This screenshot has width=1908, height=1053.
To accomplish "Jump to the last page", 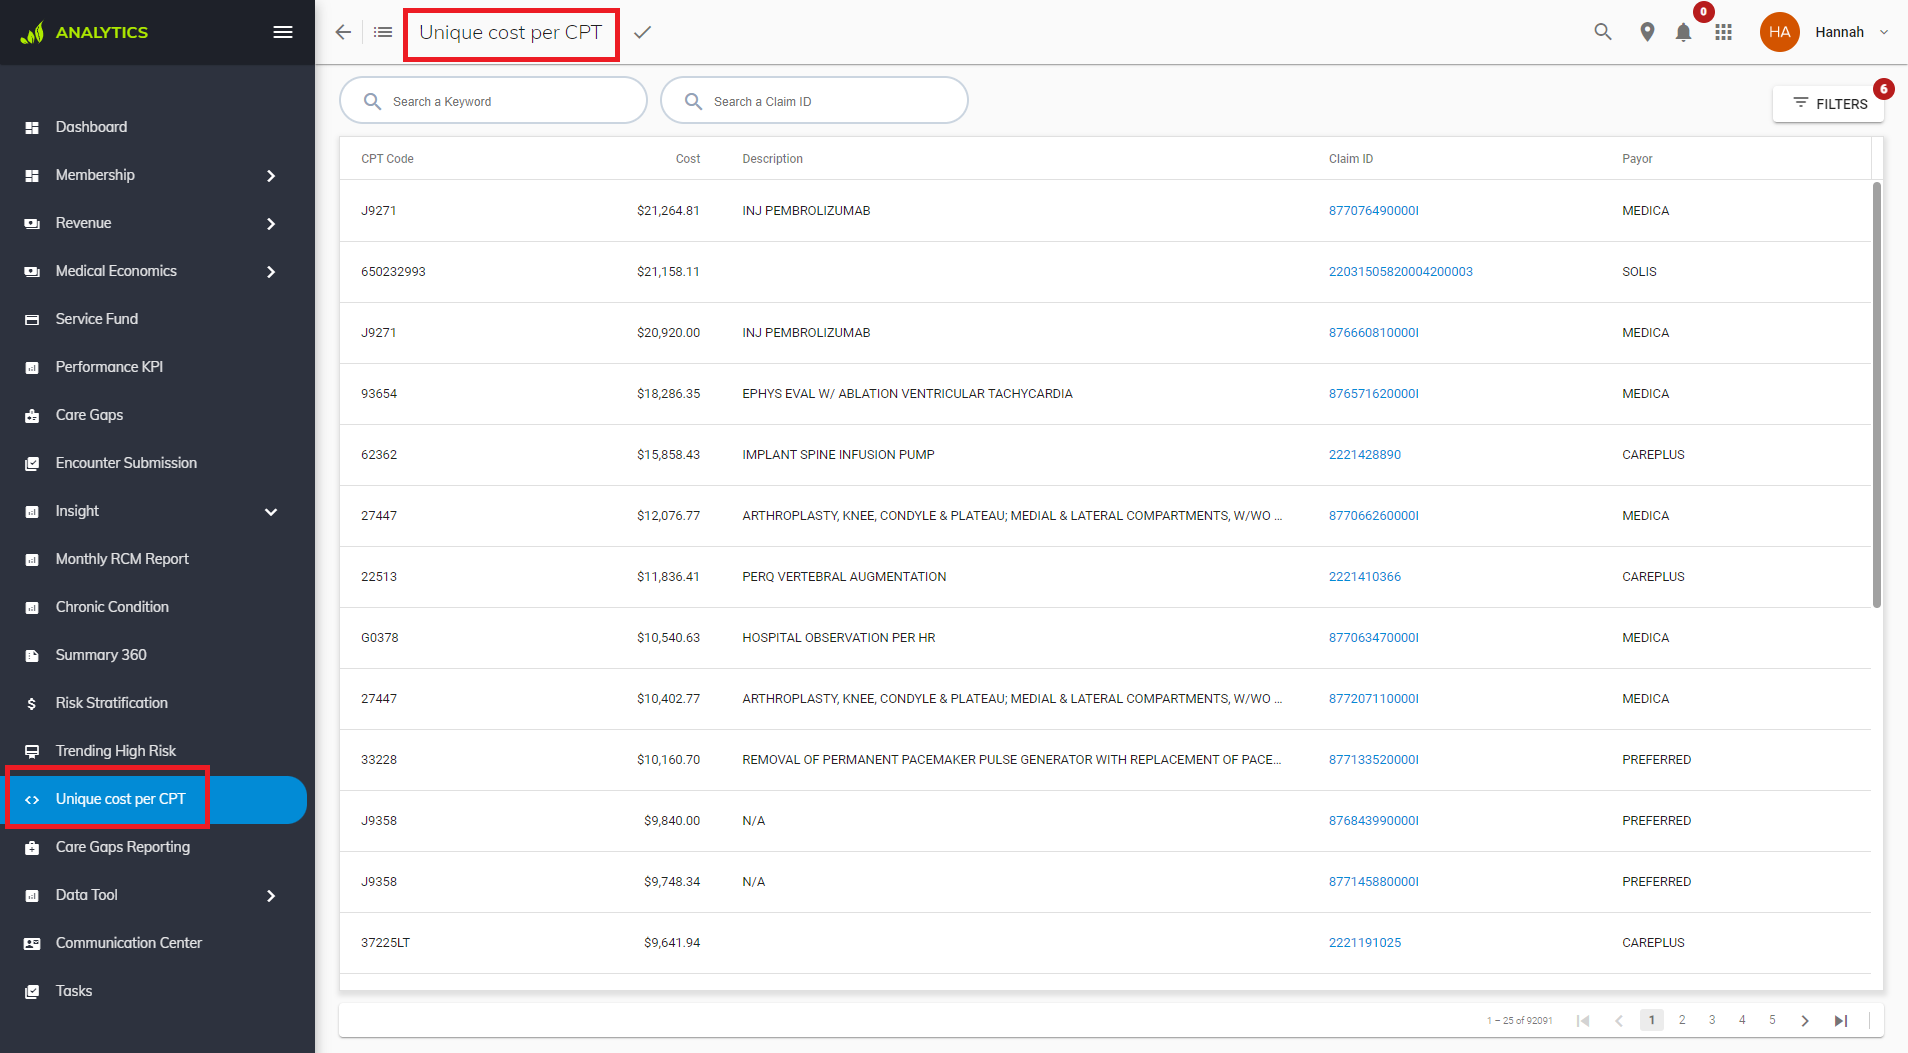I will pos(1840,1021).
